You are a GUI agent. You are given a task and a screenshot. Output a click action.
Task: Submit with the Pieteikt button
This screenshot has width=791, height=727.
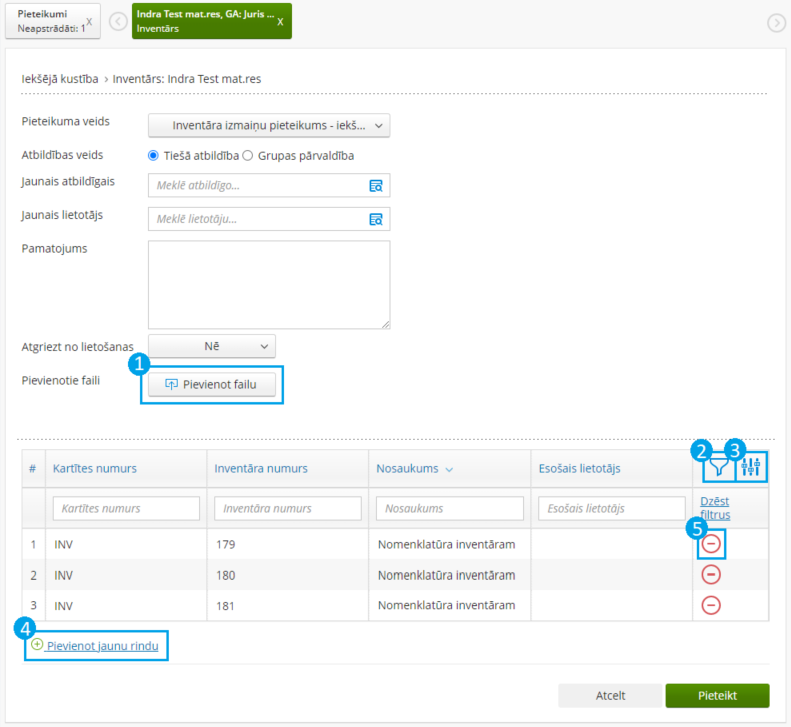pyautogui.click(x=717, y=696)
